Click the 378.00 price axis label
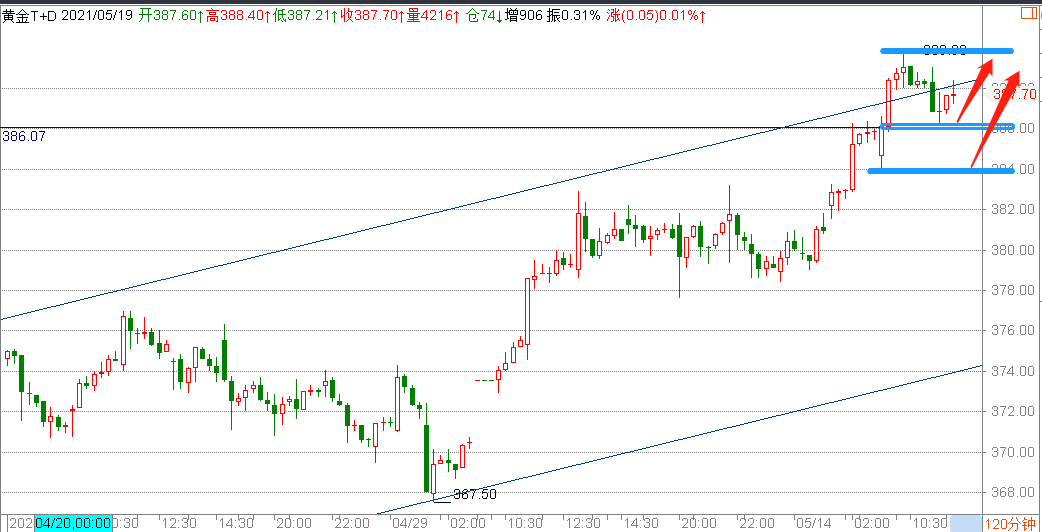Screen dimensions: 1042x532 coord(1014,290)
